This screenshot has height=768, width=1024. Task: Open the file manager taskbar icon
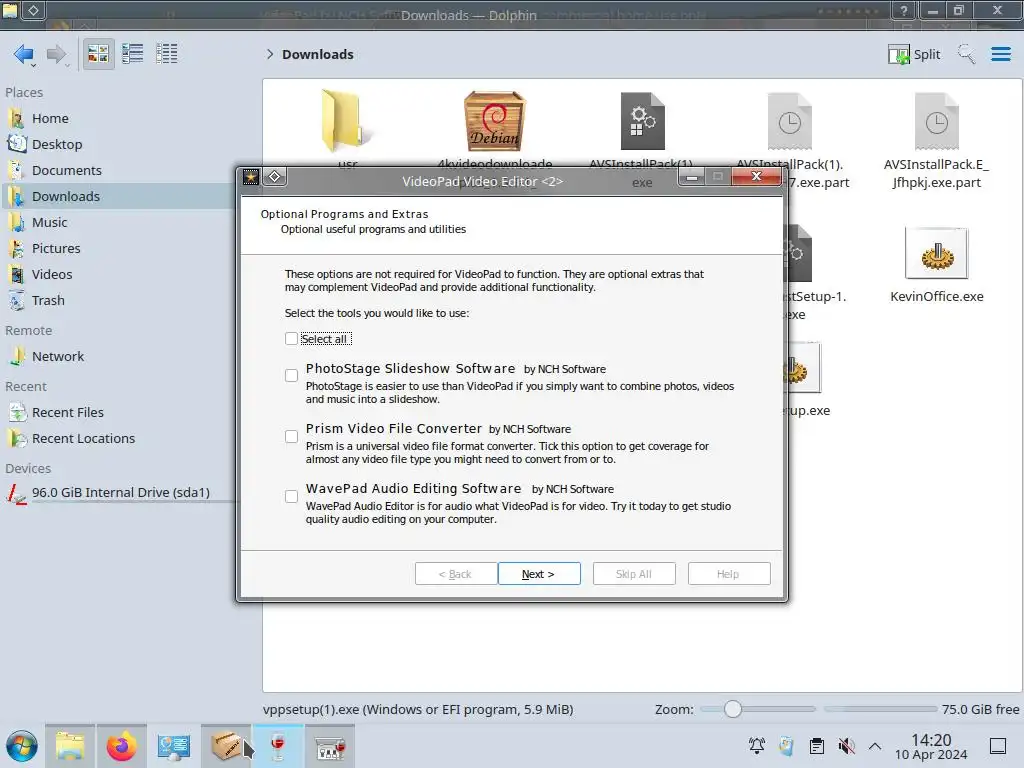coord(70,746)
